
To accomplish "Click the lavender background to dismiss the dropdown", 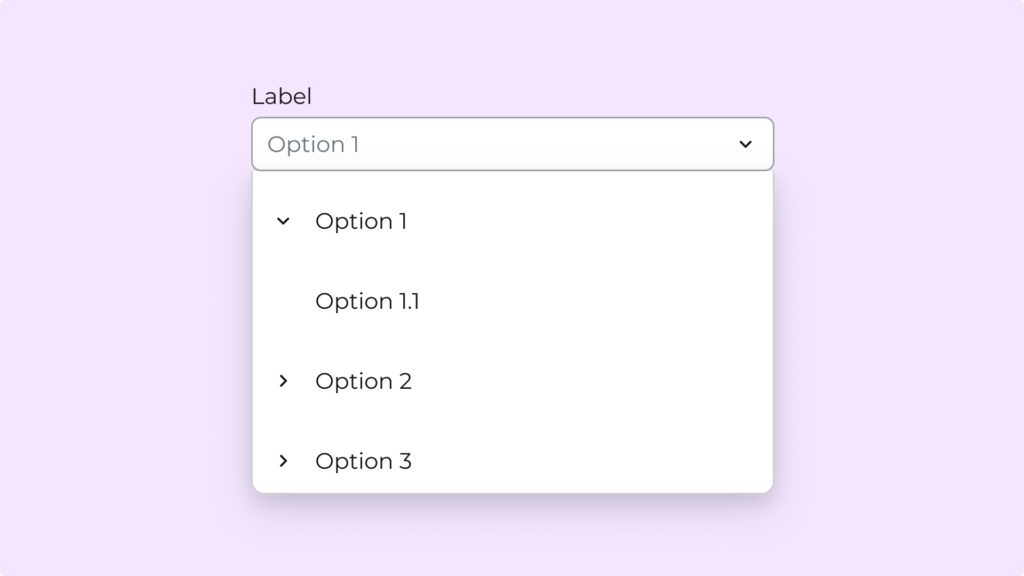I will coord(900,300).
